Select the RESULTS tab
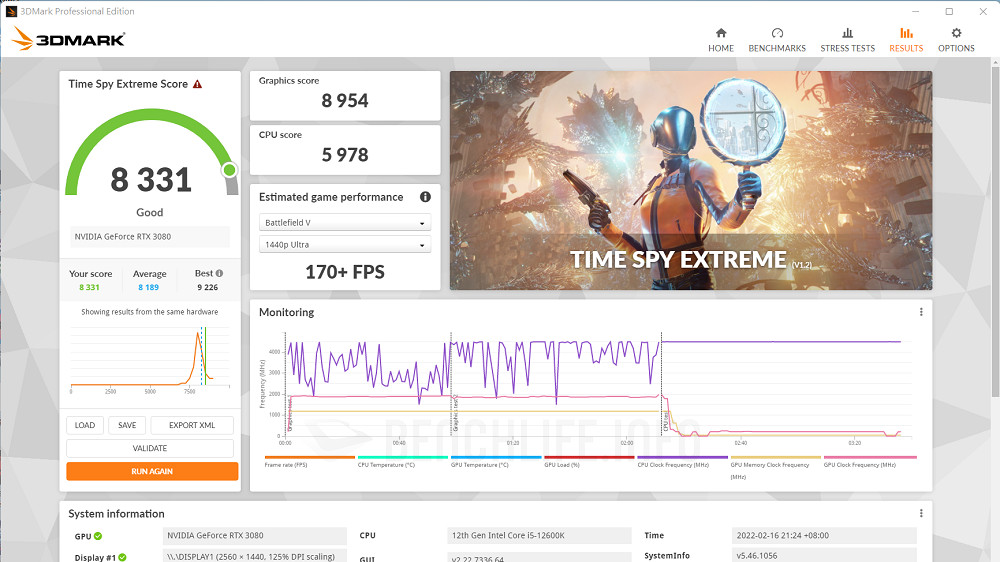The height and width of the screenshot is (562, 1000). [906, 40]
